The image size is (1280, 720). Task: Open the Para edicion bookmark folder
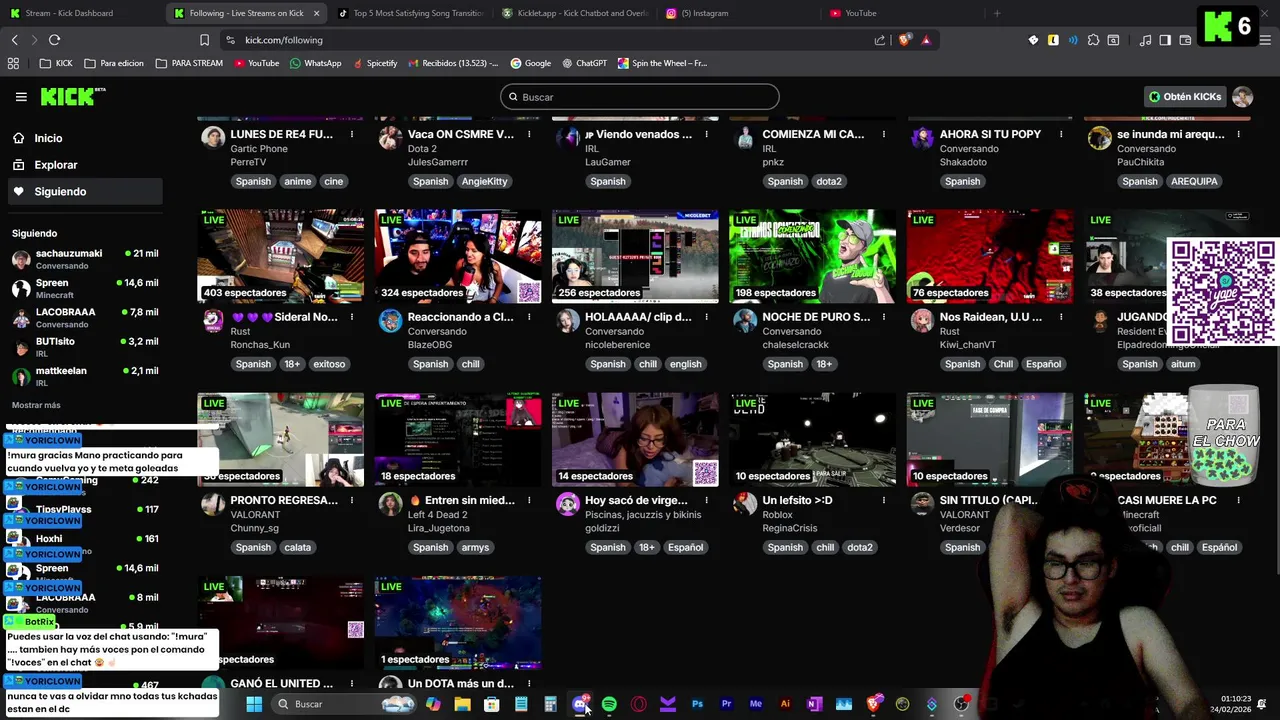(114, 63)
